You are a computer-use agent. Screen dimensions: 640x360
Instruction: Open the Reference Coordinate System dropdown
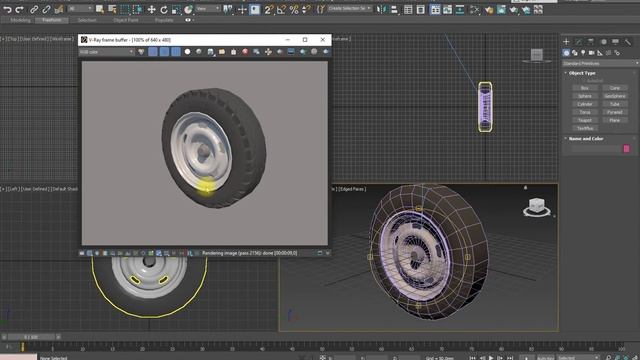point(208,9)
